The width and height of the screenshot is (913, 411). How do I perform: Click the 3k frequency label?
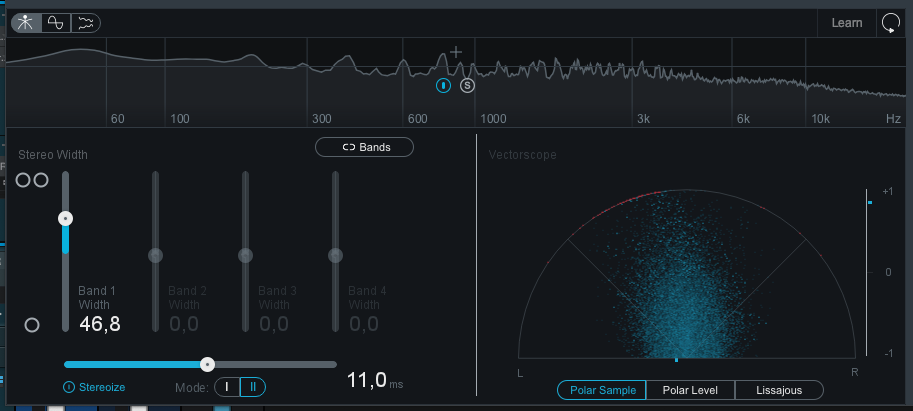(643, 119)
